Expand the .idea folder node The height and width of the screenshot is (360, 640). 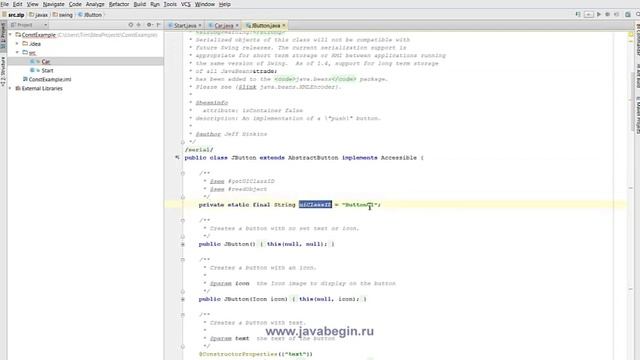[x=17, y=43]
